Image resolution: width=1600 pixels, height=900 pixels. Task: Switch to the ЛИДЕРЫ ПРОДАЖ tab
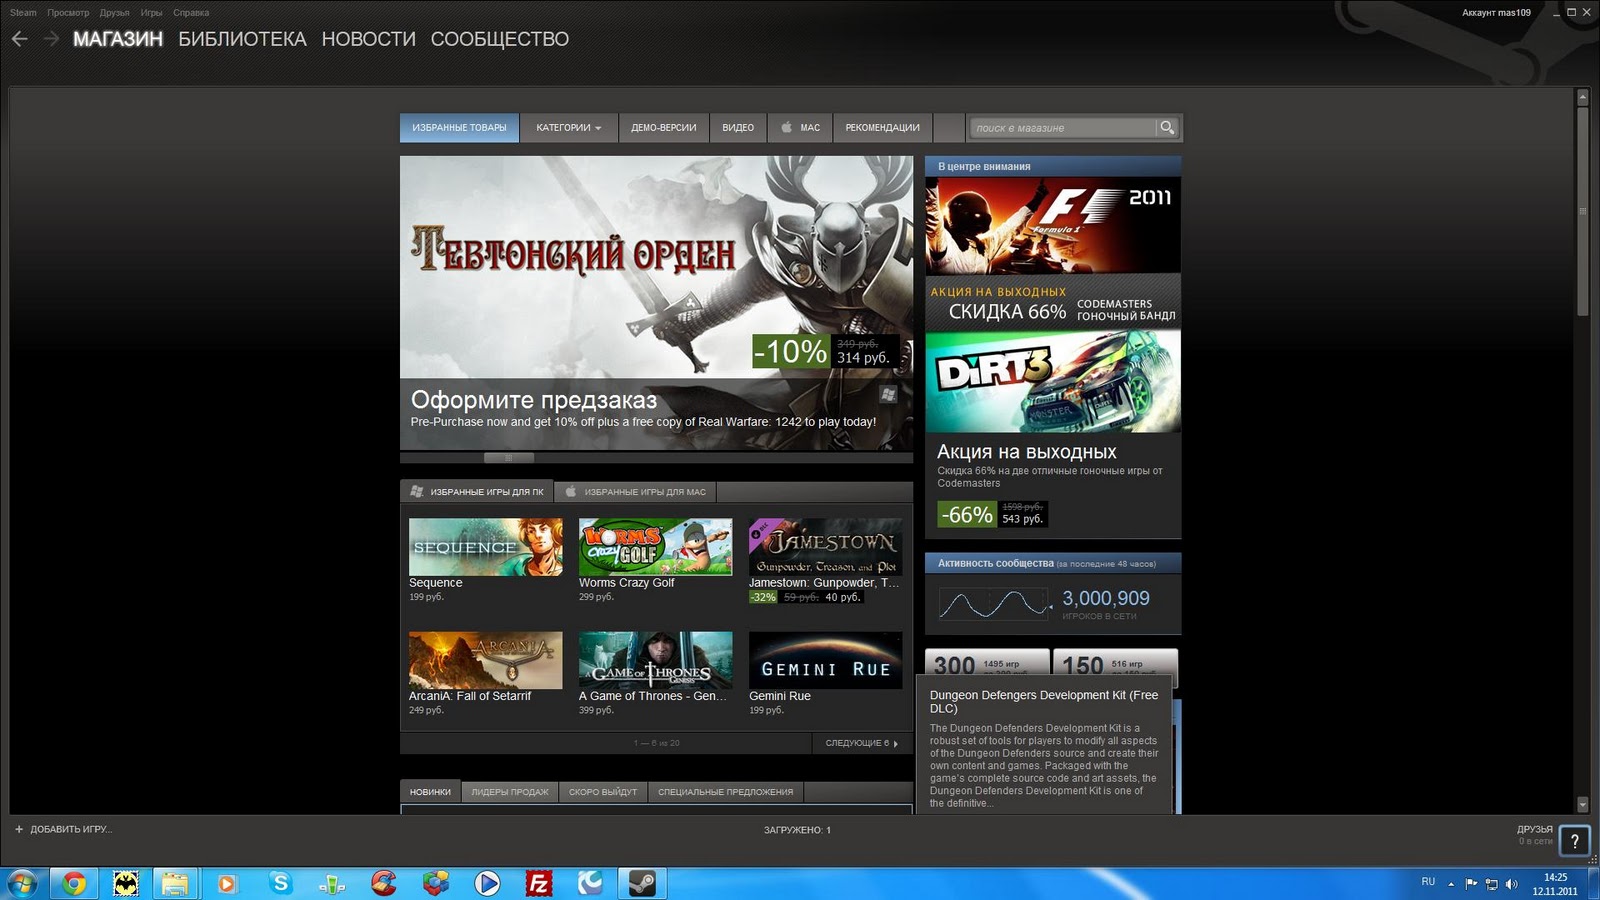click(510, 792)
